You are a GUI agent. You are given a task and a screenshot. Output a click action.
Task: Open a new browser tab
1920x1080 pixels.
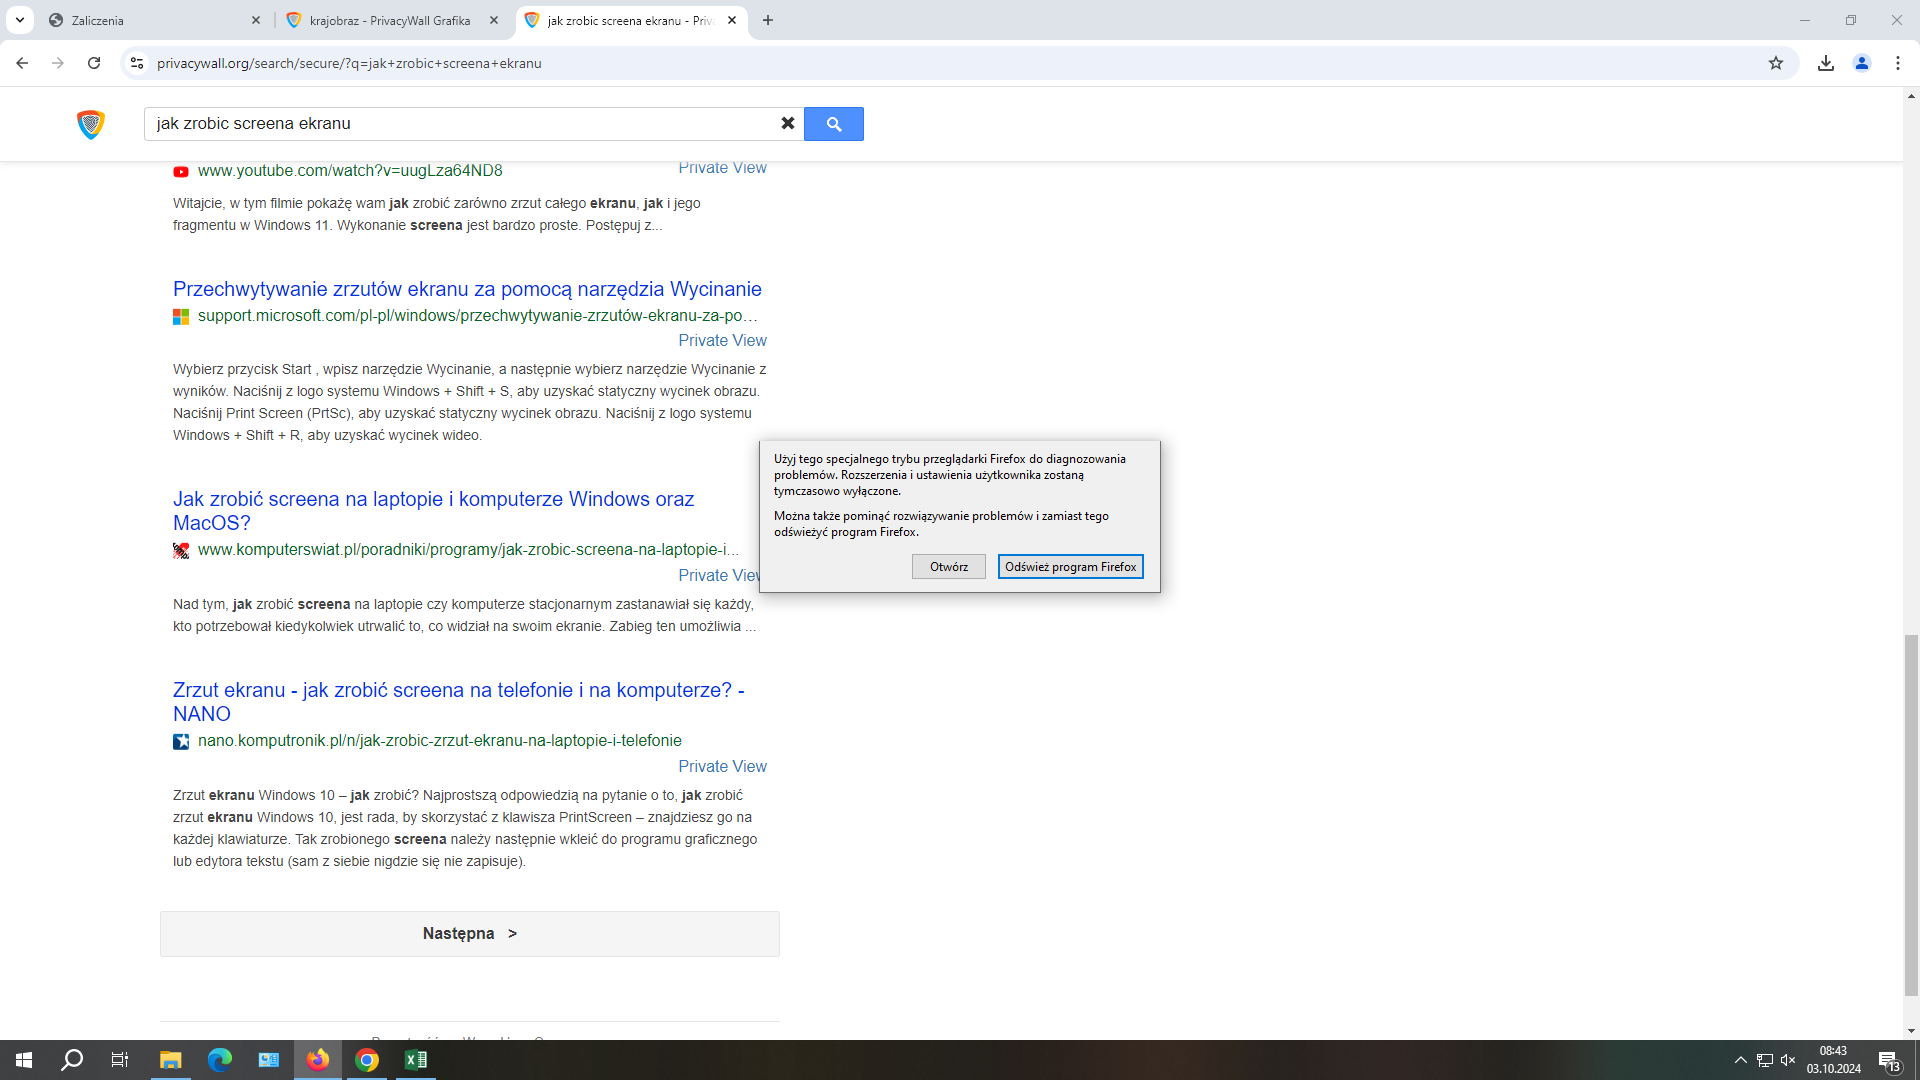tap(768, 20)
